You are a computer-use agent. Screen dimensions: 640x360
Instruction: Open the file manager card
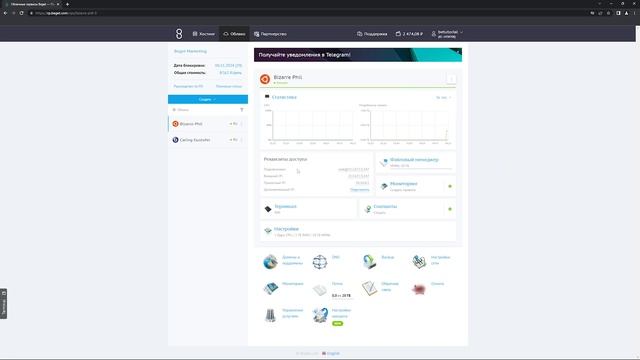point(416,162)
